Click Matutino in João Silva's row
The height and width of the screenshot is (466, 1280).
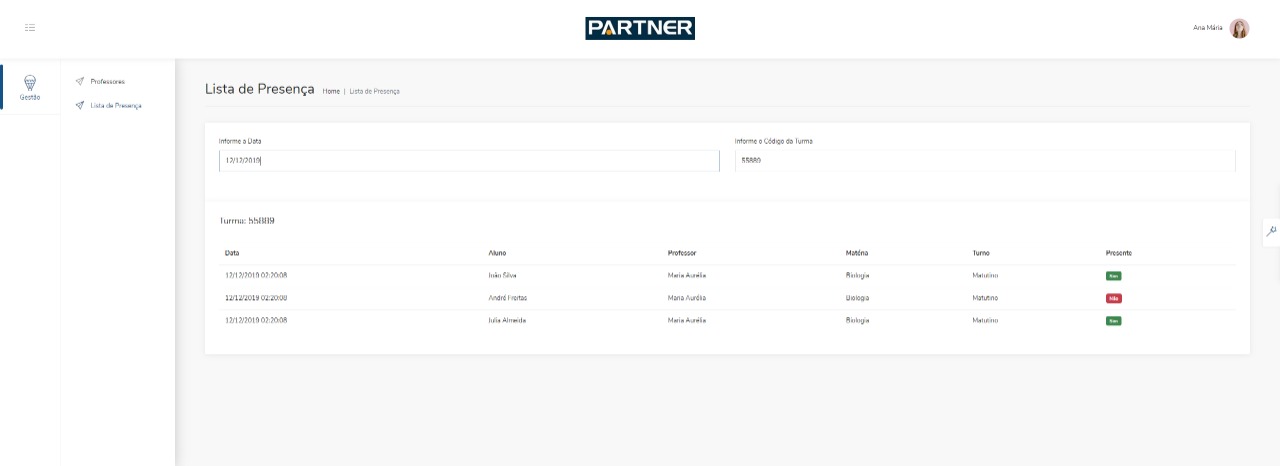pyautogui.click(x=985, y=275)
